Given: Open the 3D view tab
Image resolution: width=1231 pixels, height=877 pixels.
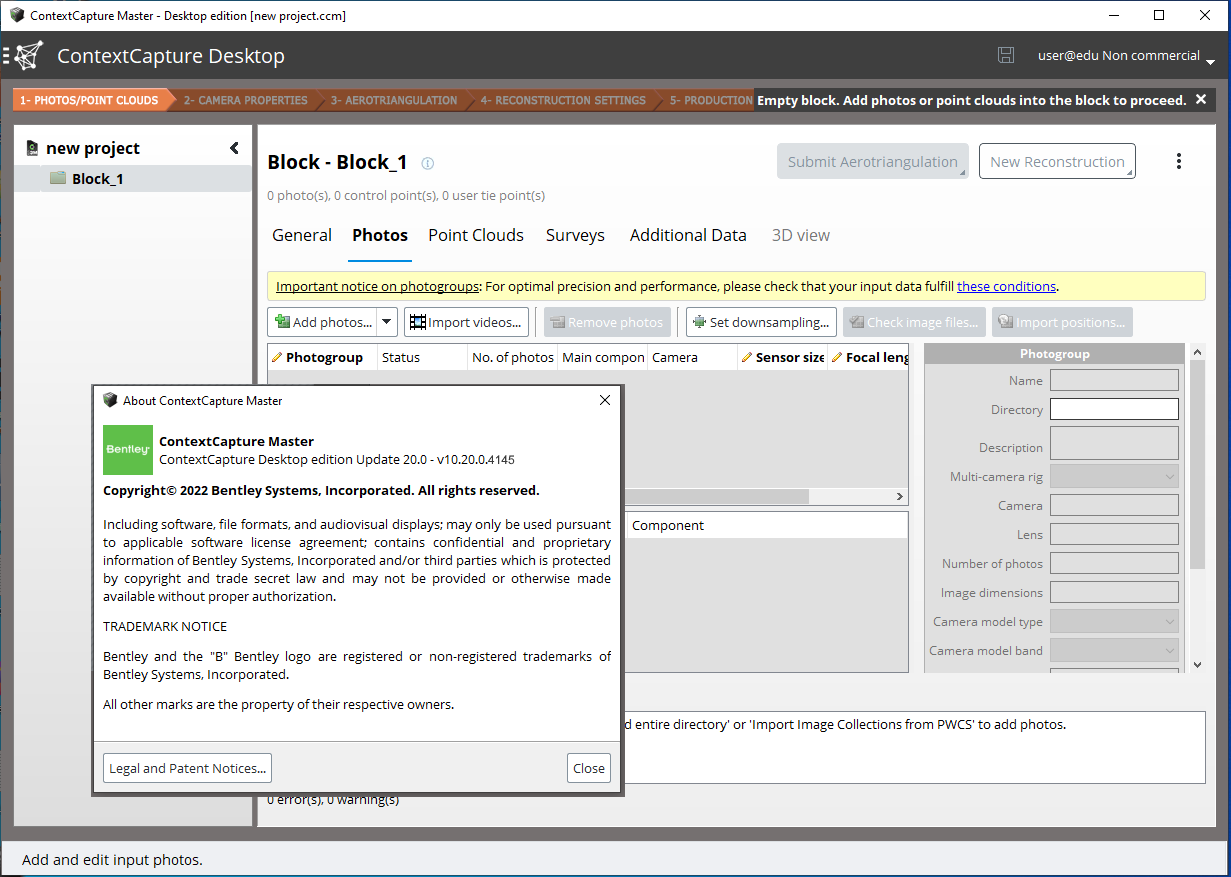Looking at the screenshot, I should coord(801,235).
